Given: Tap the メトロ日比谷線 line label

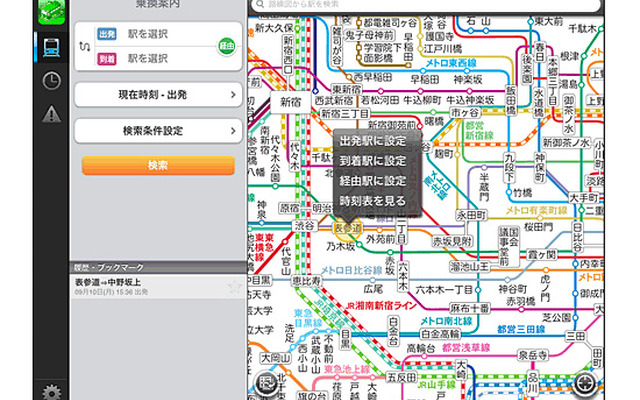Looking at the screenshot, I should pyautogui.click(x=351, y=271).
